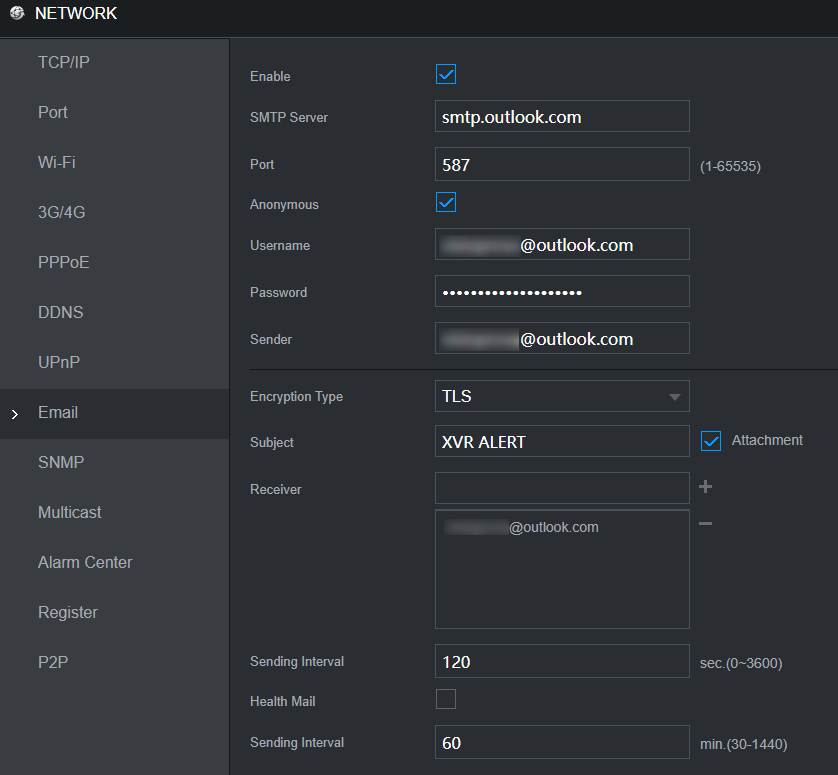
Task: Toggle the Enable checkbox
Action: click(x=446, y=74)
